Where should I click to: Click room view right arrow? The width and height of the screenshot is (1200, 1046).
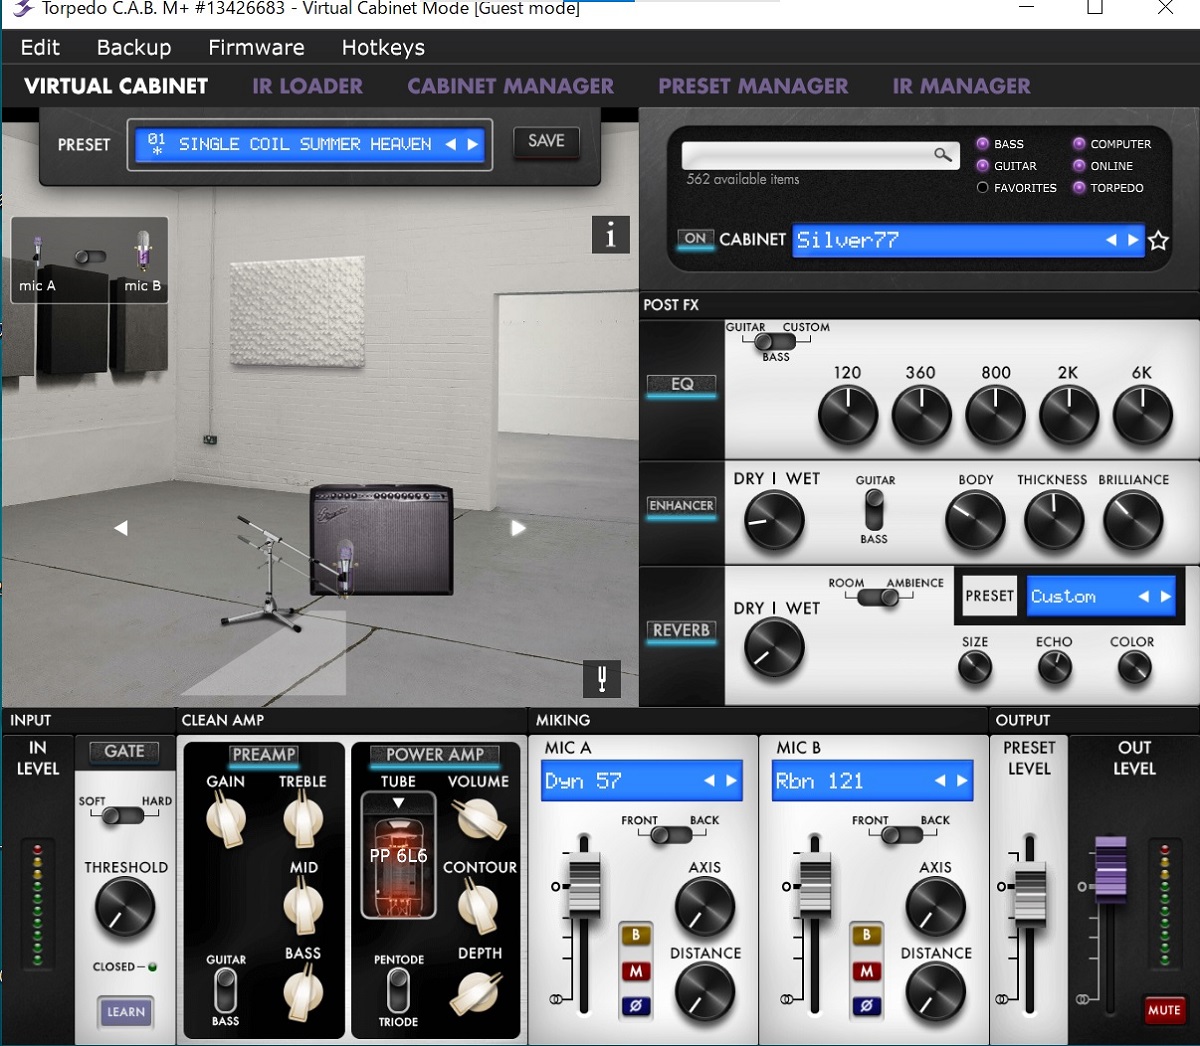pos(518,528)
